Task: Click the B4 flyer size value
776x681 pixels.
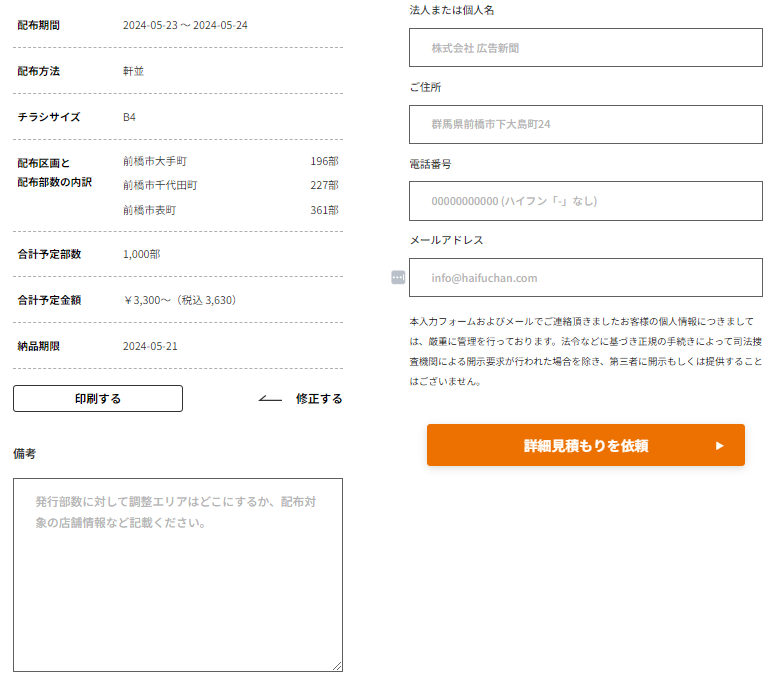Action: click(129, 117)
